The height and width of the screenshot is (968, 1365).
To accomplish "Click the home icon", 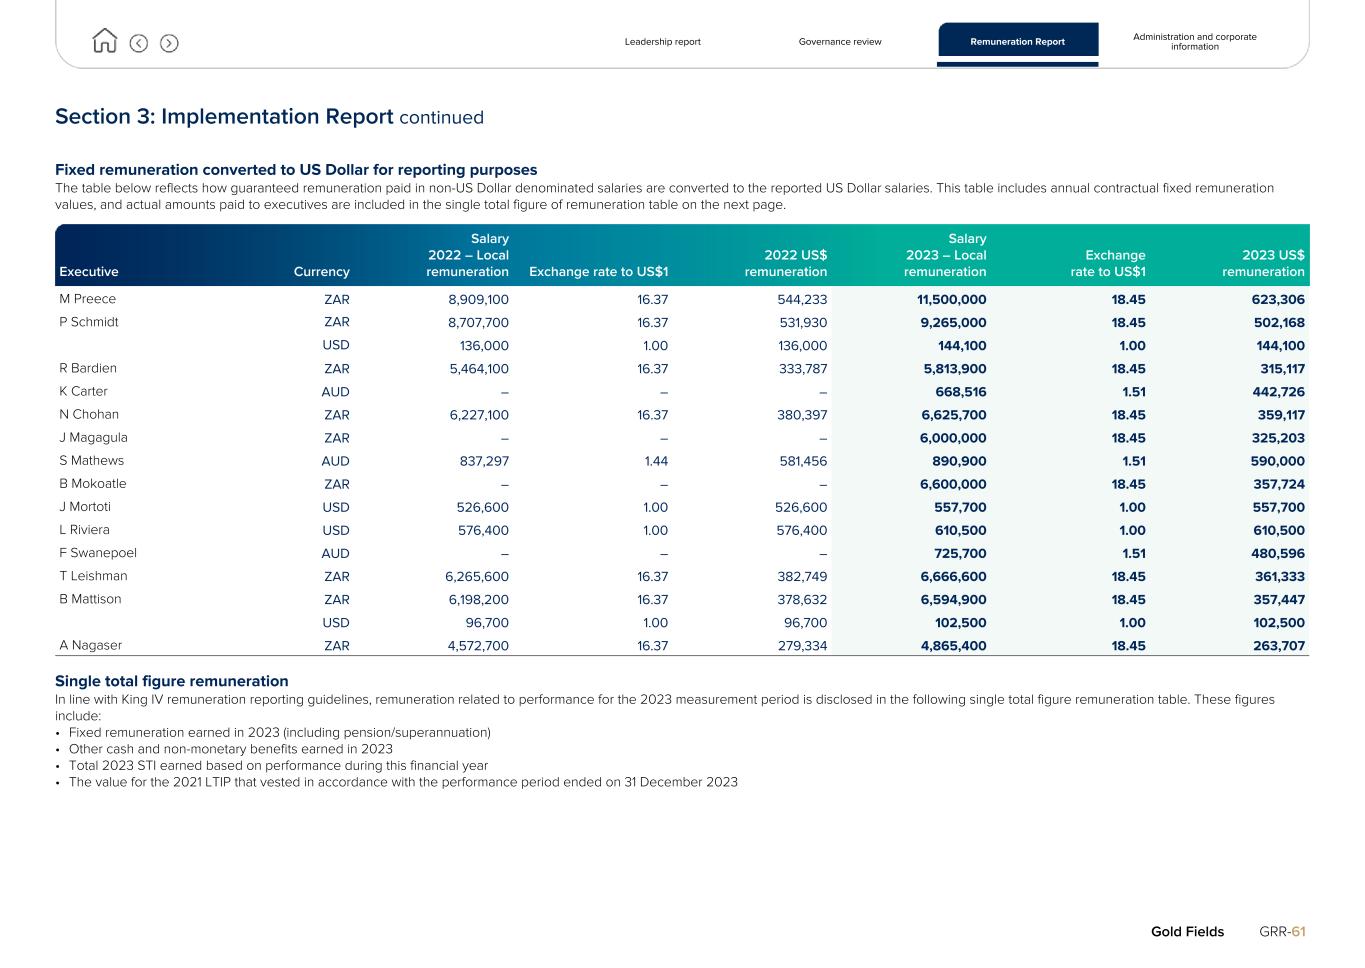I will 104,41.
